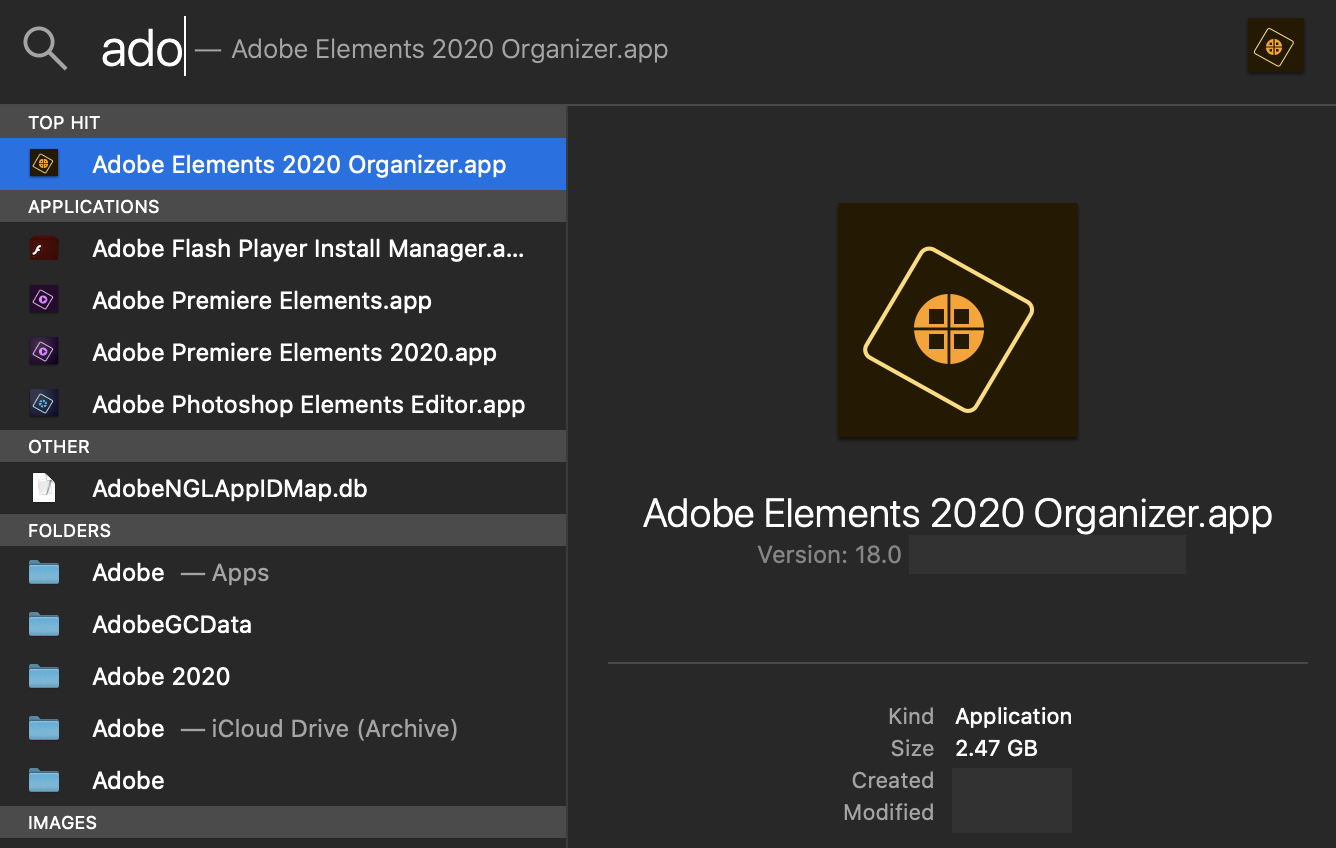Select top hit Adobe Elements 2020 Organizer.app

[x=299, y=164]
